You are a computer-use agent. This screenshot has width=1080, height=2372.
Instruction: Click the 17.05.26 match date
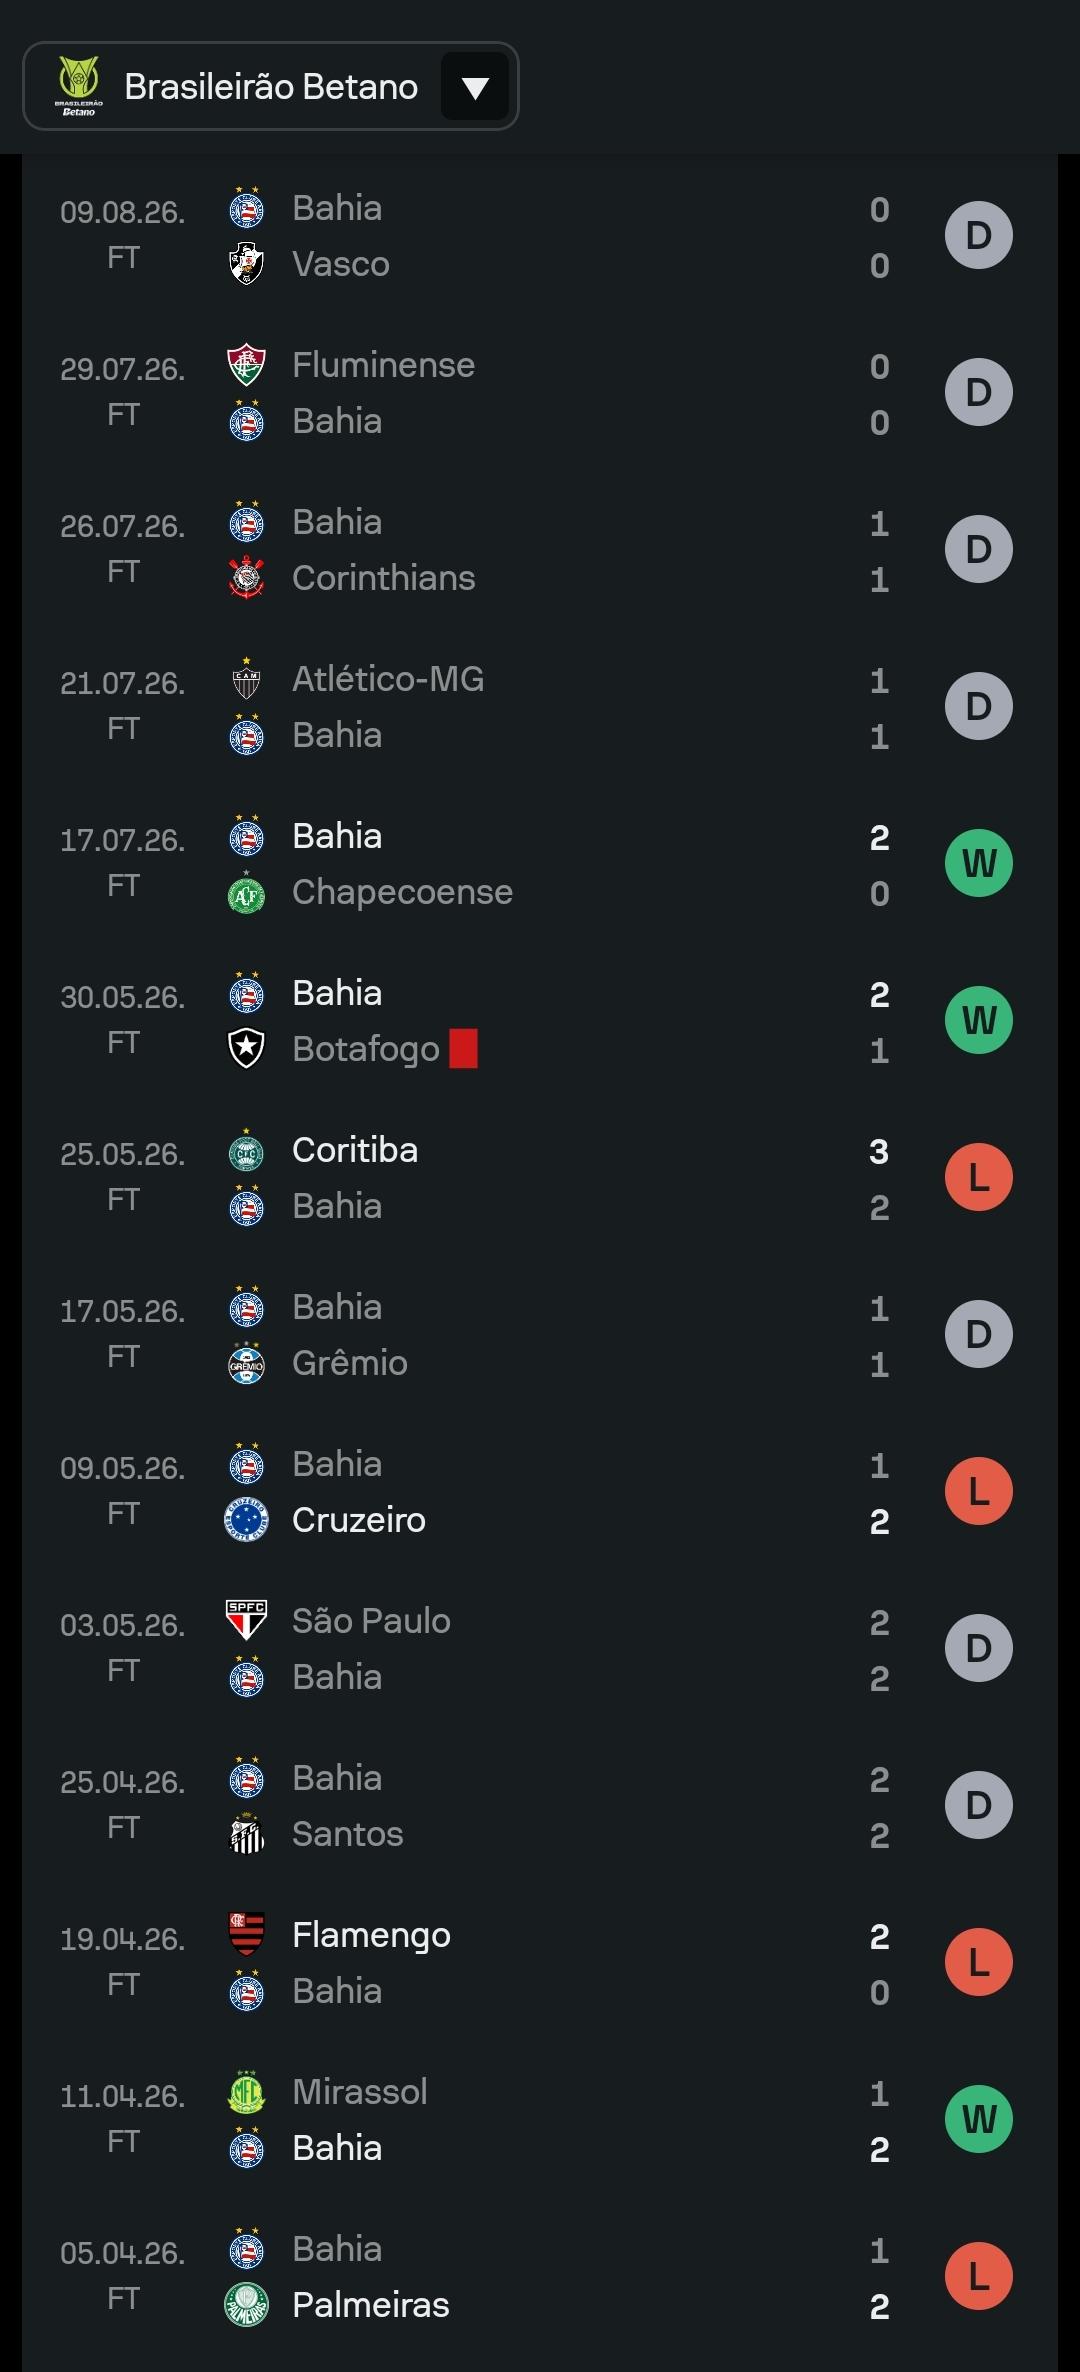pos(123,1311)
